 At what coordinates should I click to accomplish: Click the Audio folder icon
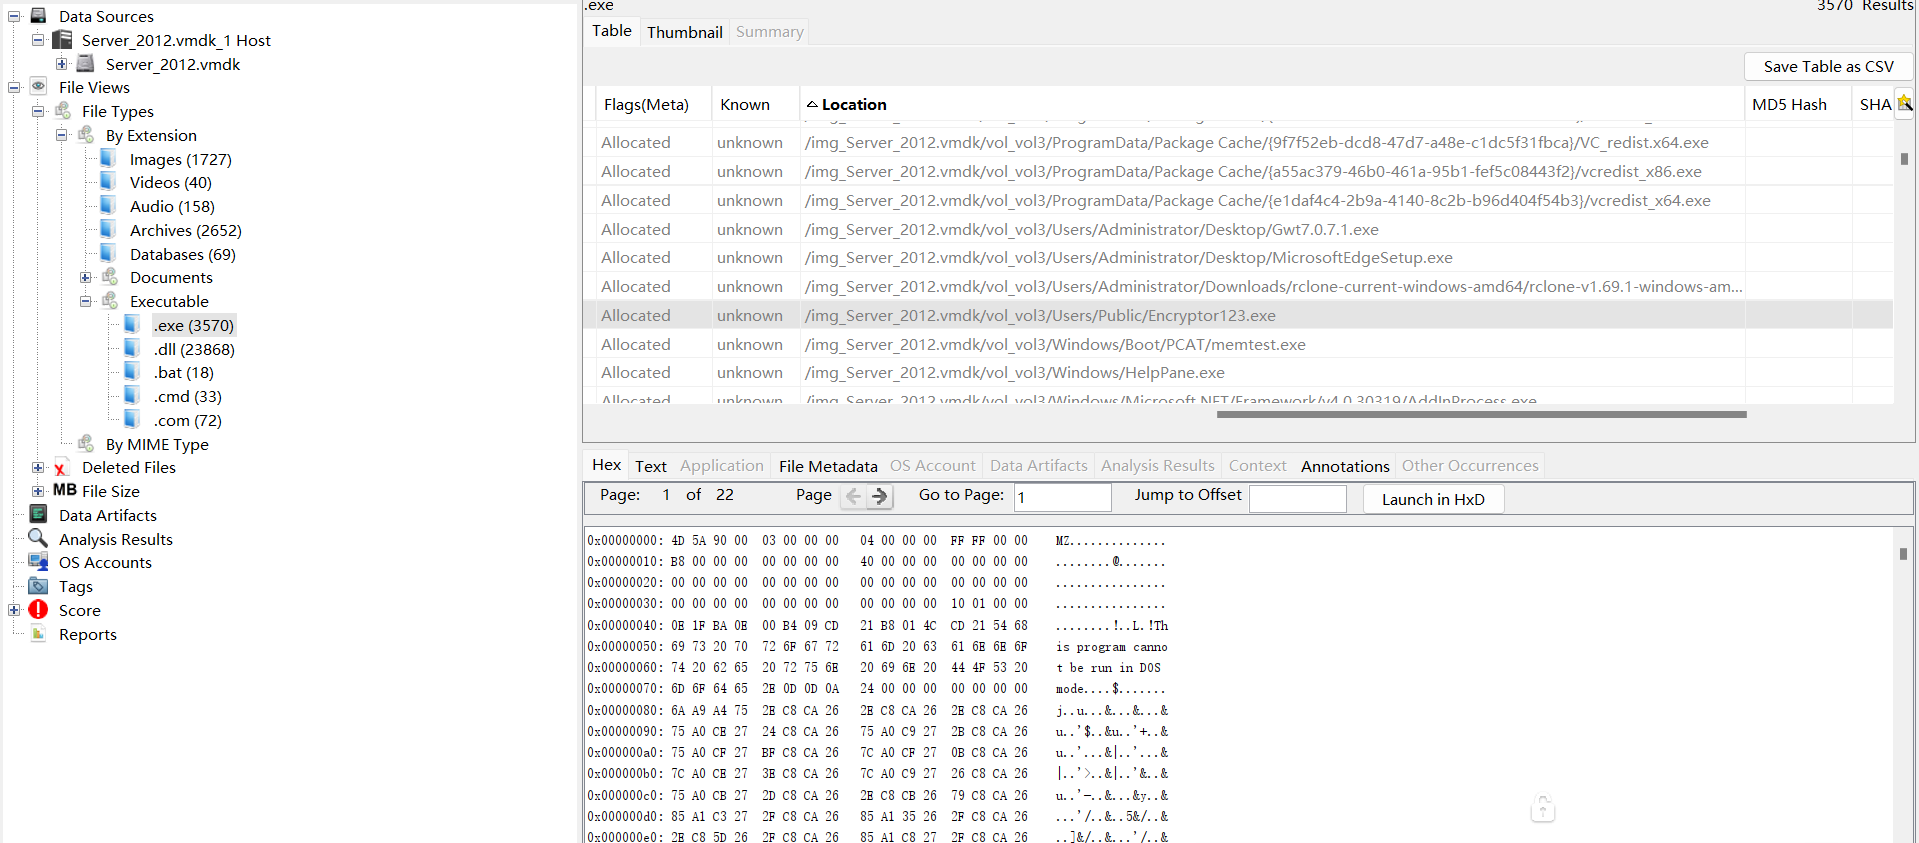(108, 206)
